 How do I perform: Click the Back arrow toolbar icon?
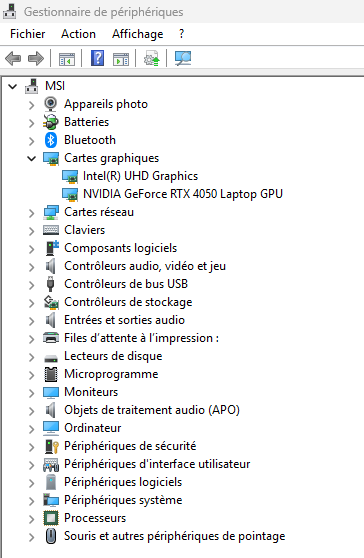coord(13,58)
